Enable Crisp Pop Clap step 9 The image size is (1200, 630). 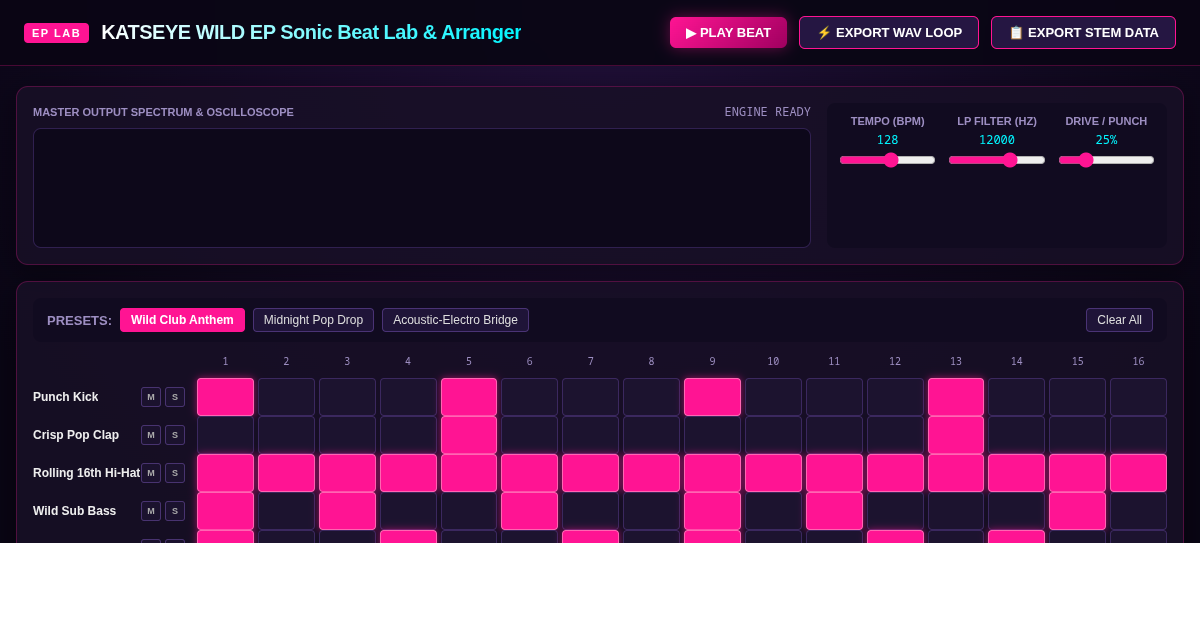[712, 435]
